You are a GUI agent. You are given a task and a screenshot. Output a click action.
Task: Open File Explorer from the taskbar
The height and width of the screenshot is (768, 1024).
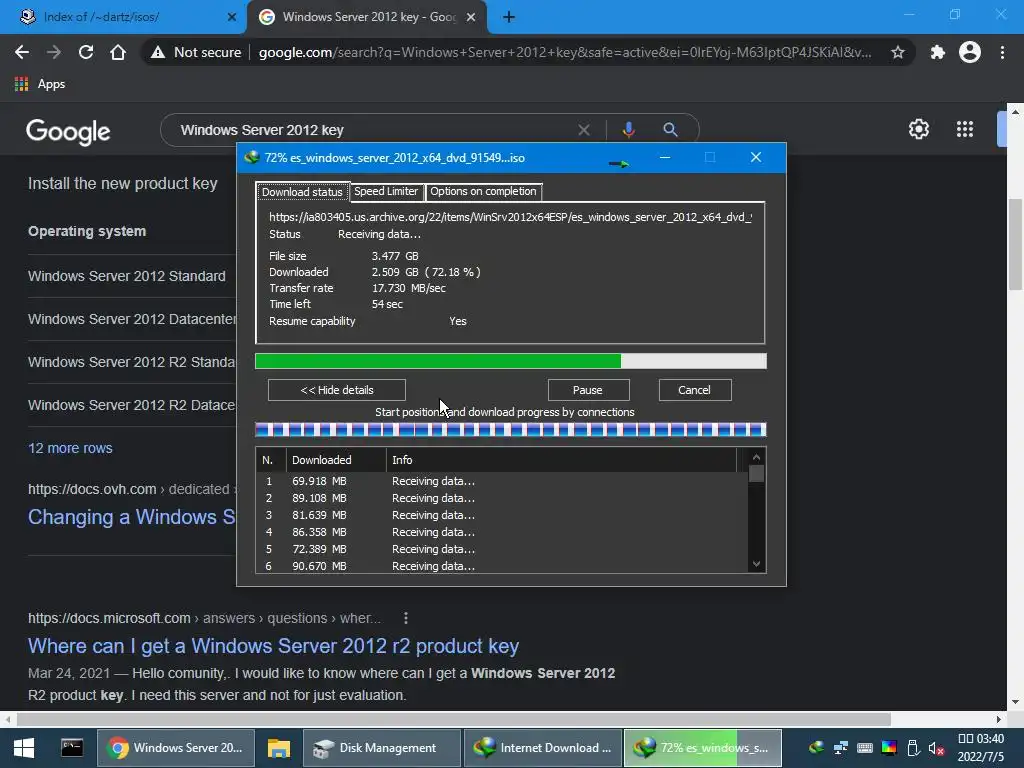pyautogui.click(x=278, y=748)
